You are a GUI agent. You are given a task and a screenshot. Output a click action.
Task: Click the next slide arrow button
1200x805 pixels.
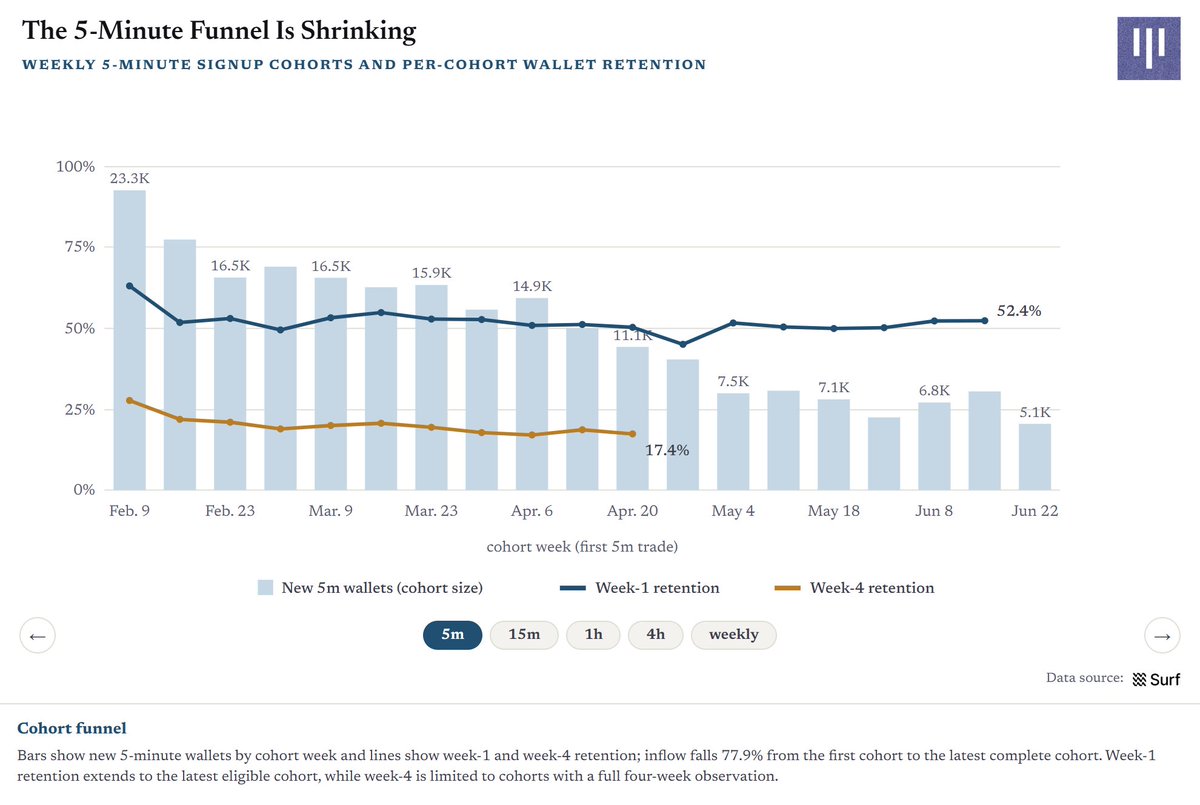click(x=1161, y=635)
